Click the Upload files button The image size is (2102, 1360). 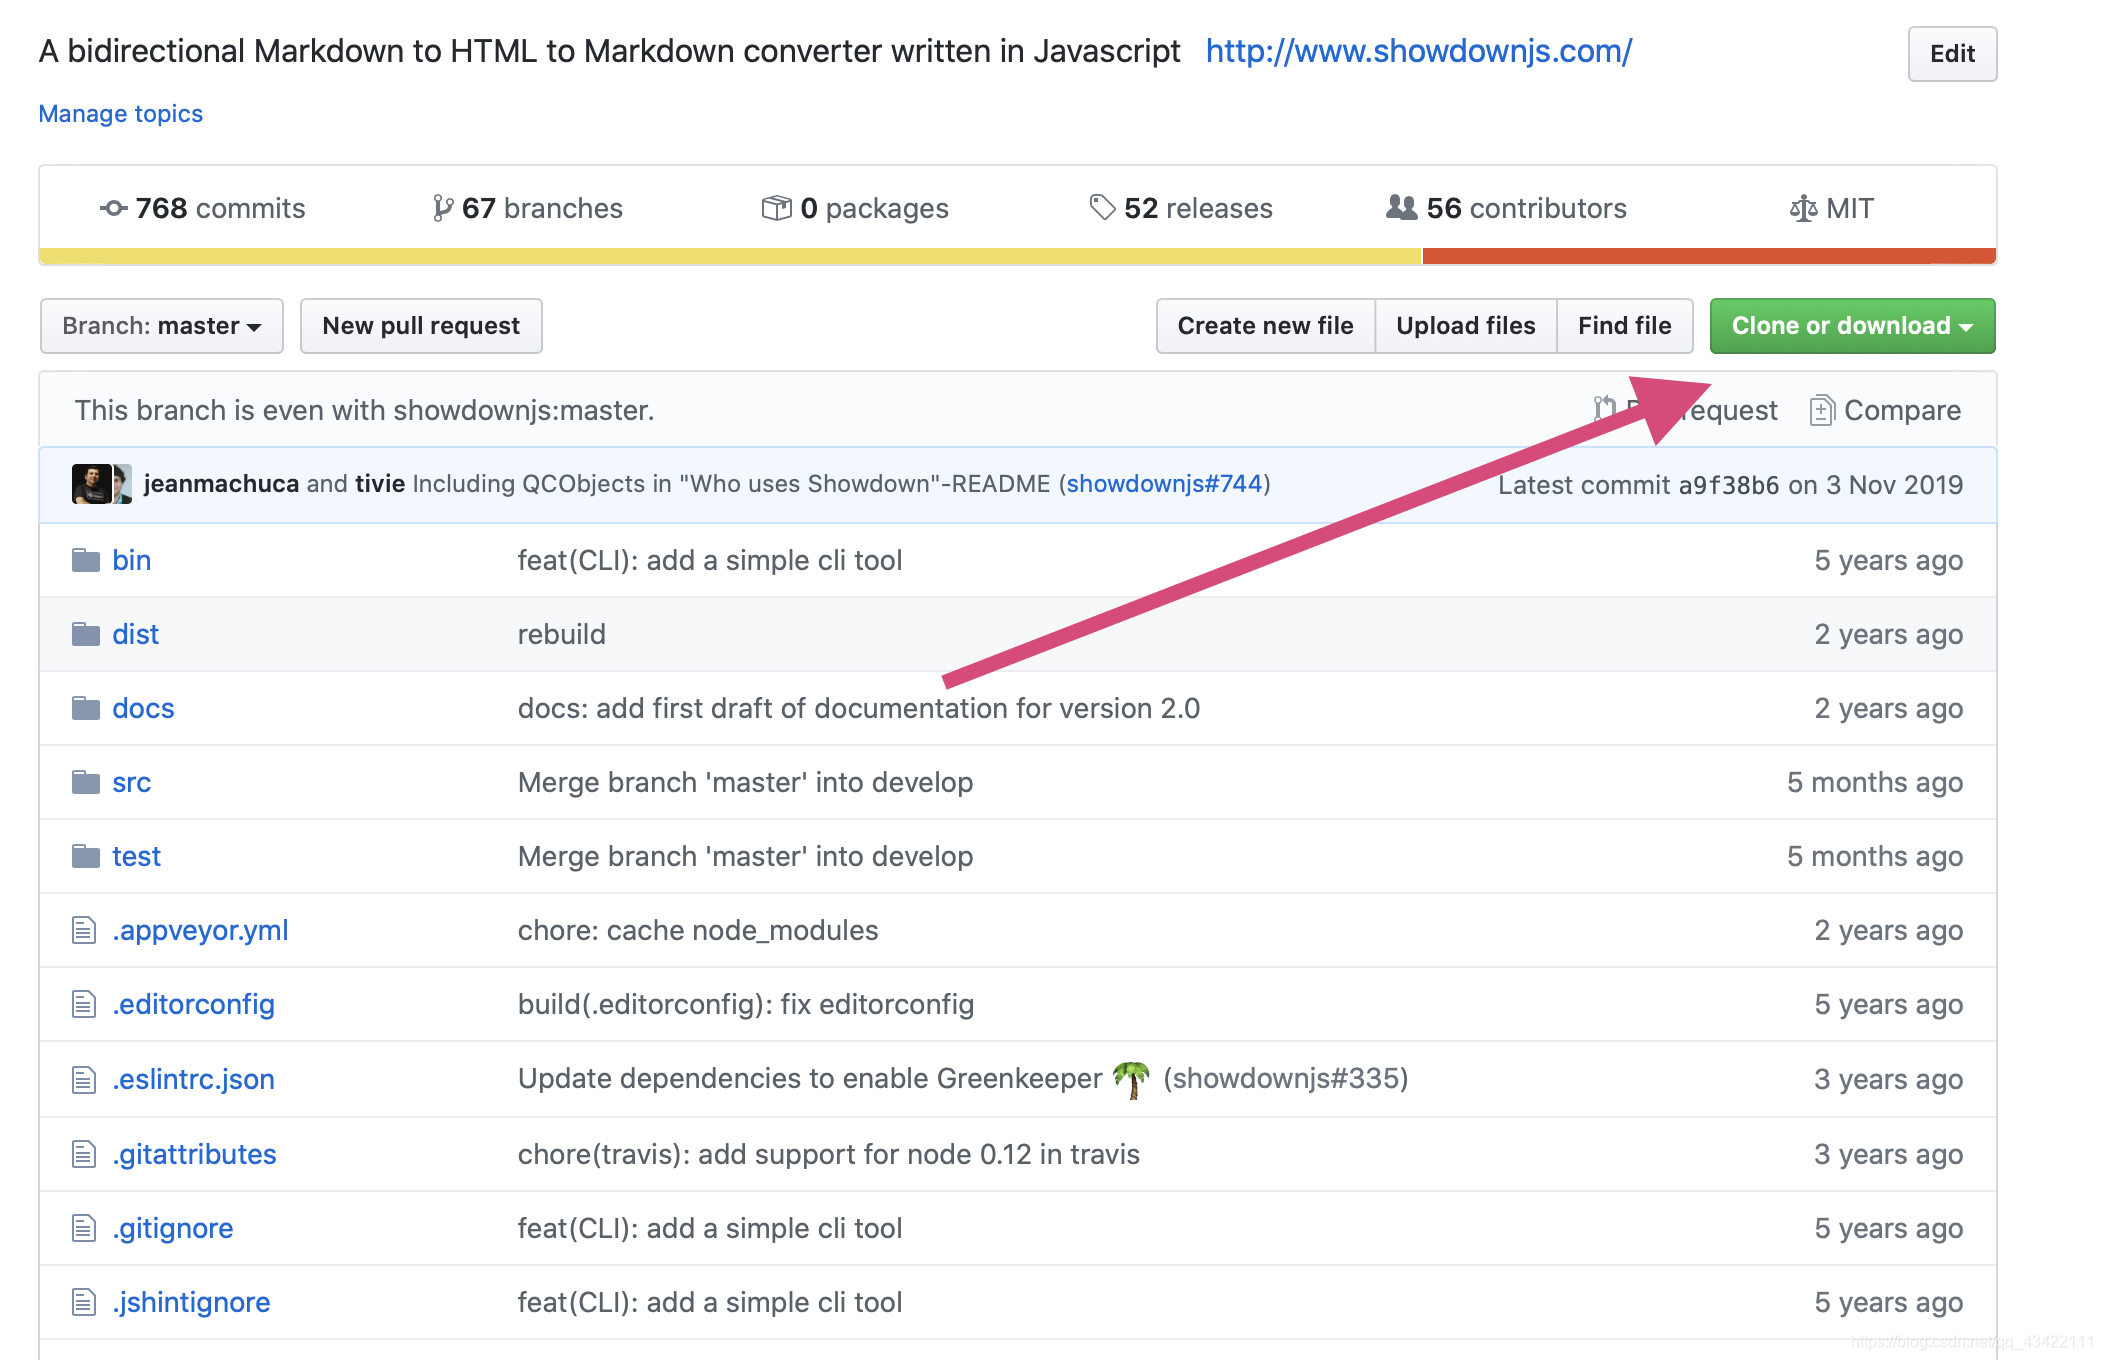[x=1465, y=326]
